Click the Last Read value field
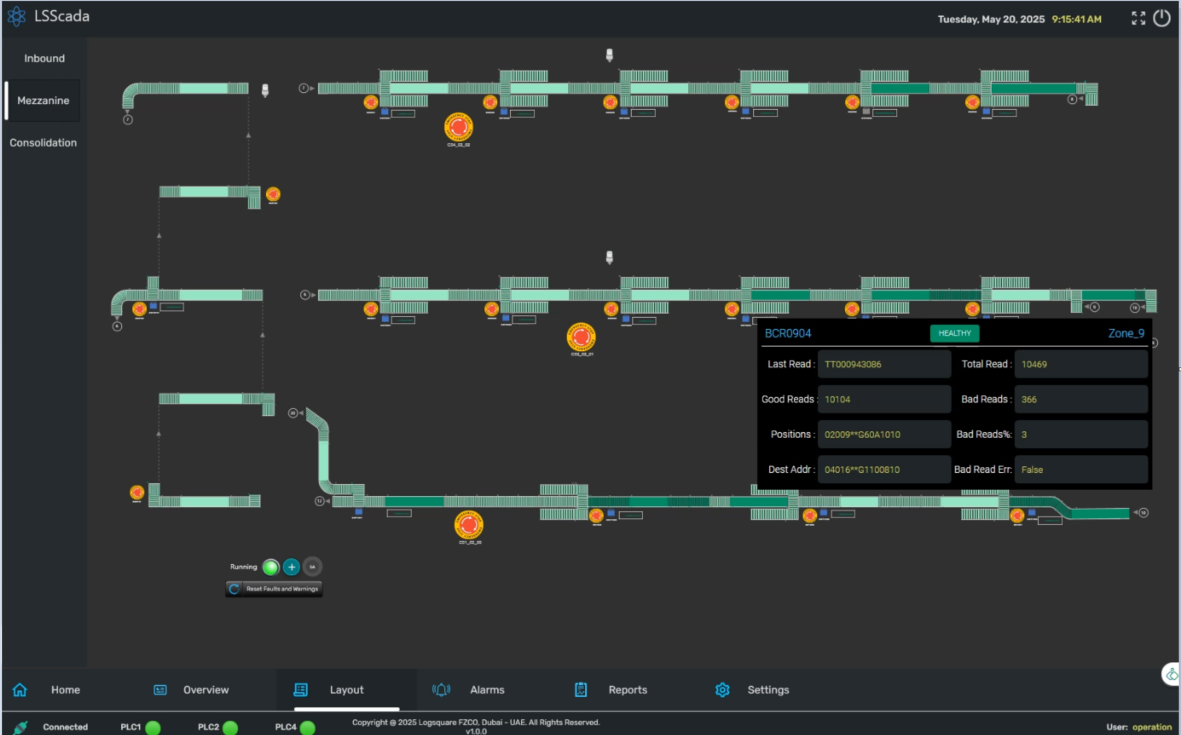The height and width of the screenshot is (735, 1181). [884, 364]
